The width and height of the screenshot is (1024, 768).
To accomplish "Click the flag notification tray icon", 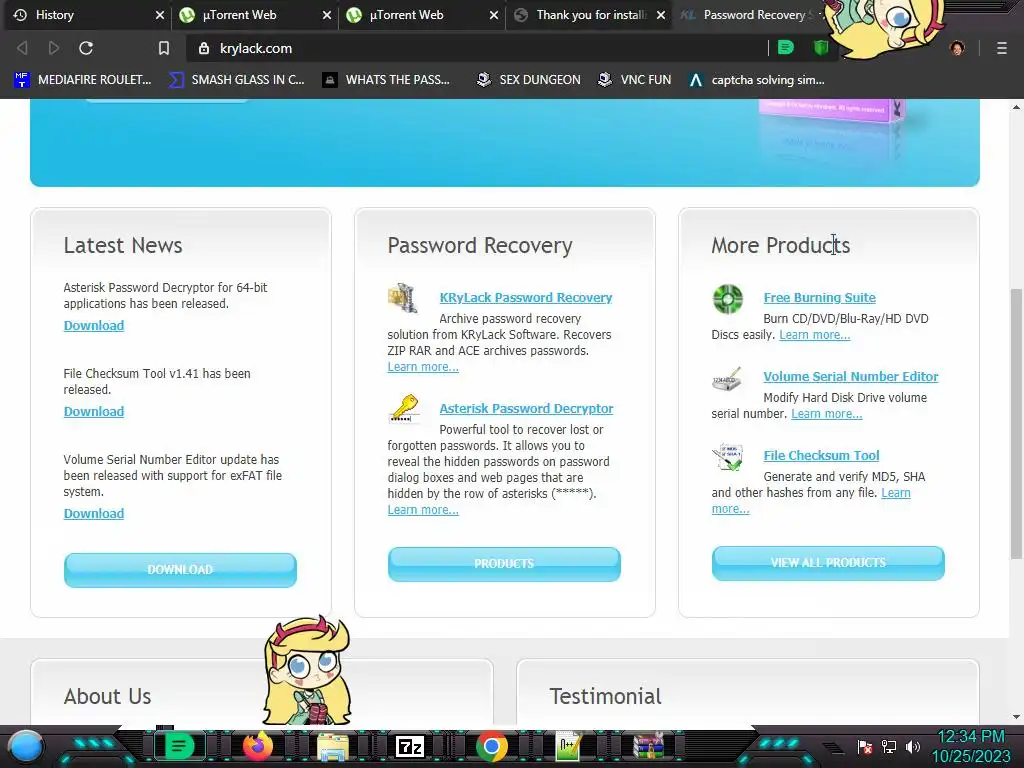I will point(865,746).
